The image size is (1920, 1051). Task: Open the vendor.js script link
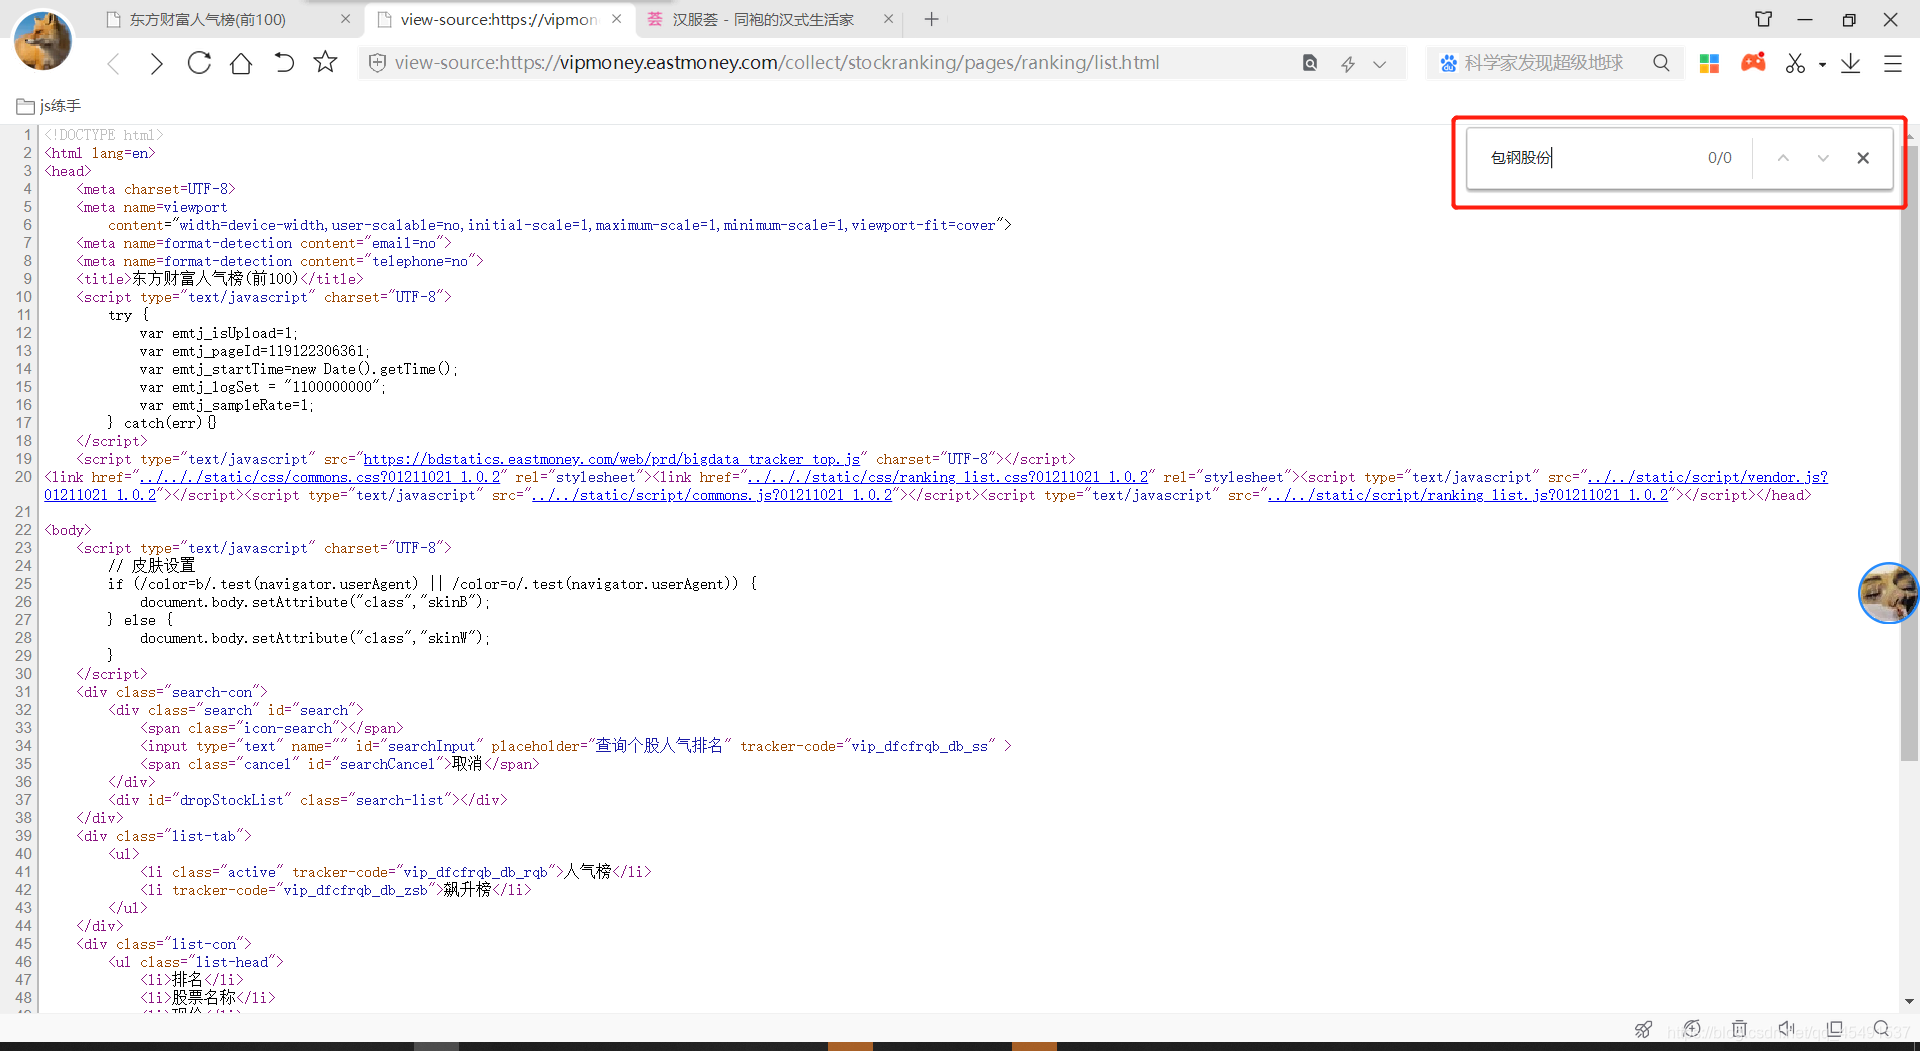[1707, 477]
